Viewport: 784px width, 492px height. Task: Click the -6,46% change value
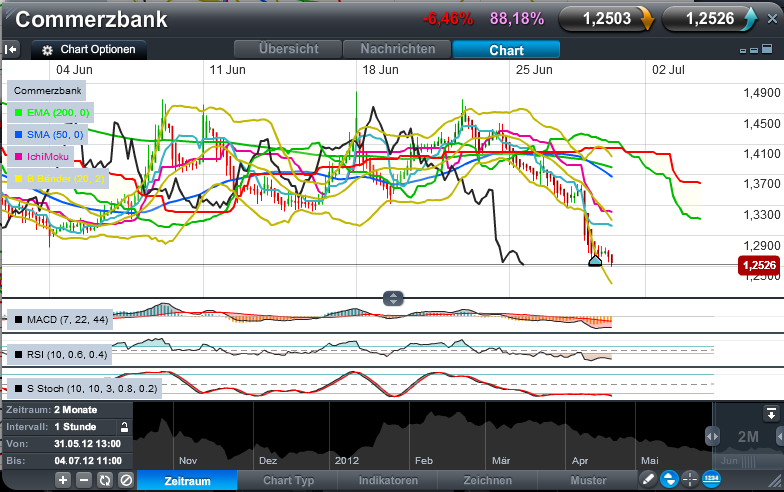[448, 19]
